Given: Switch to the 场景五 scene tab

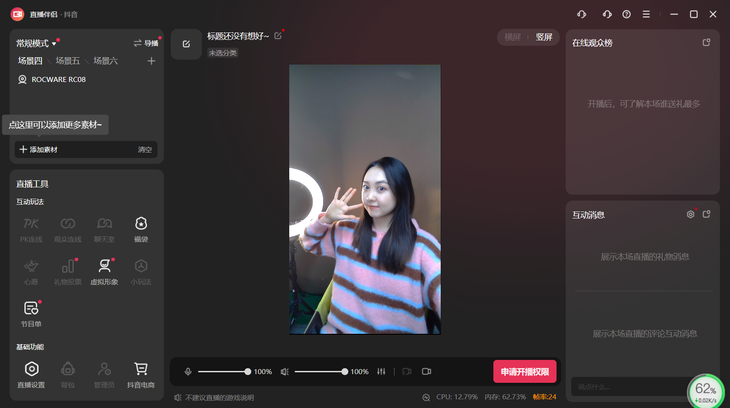Looking at the screenshot, I should (68, 61).
